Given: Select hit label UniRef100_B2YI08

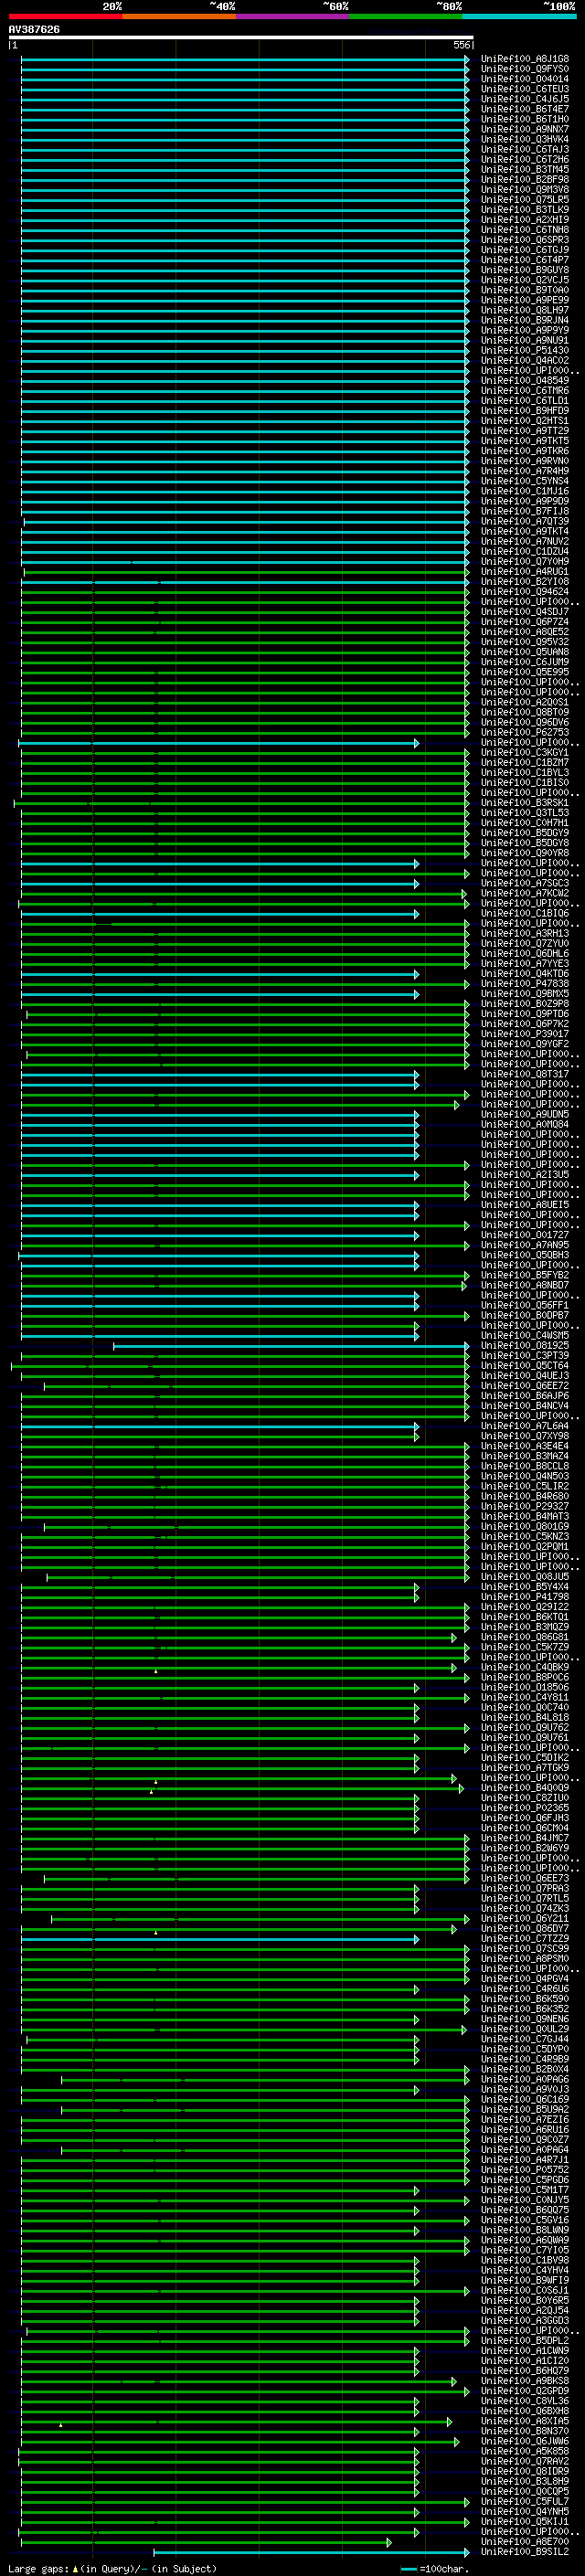Looking at the screenshot, I should 525,581.
